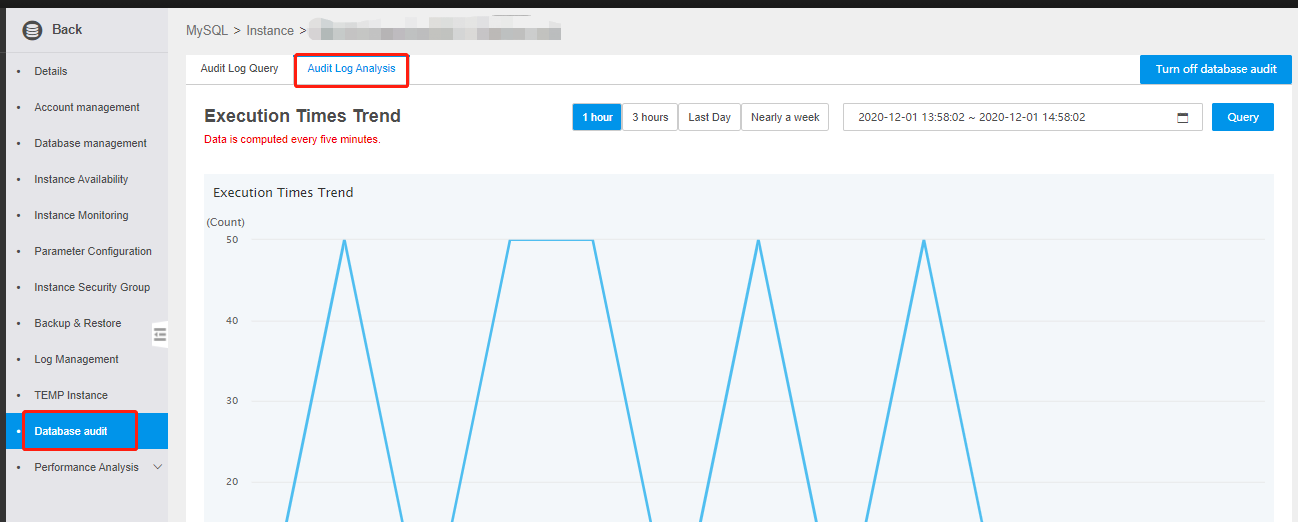This screenshot has width=1298, height=522.
Task: Switch to the Audit Log Analysis tab
Action: 351,69
